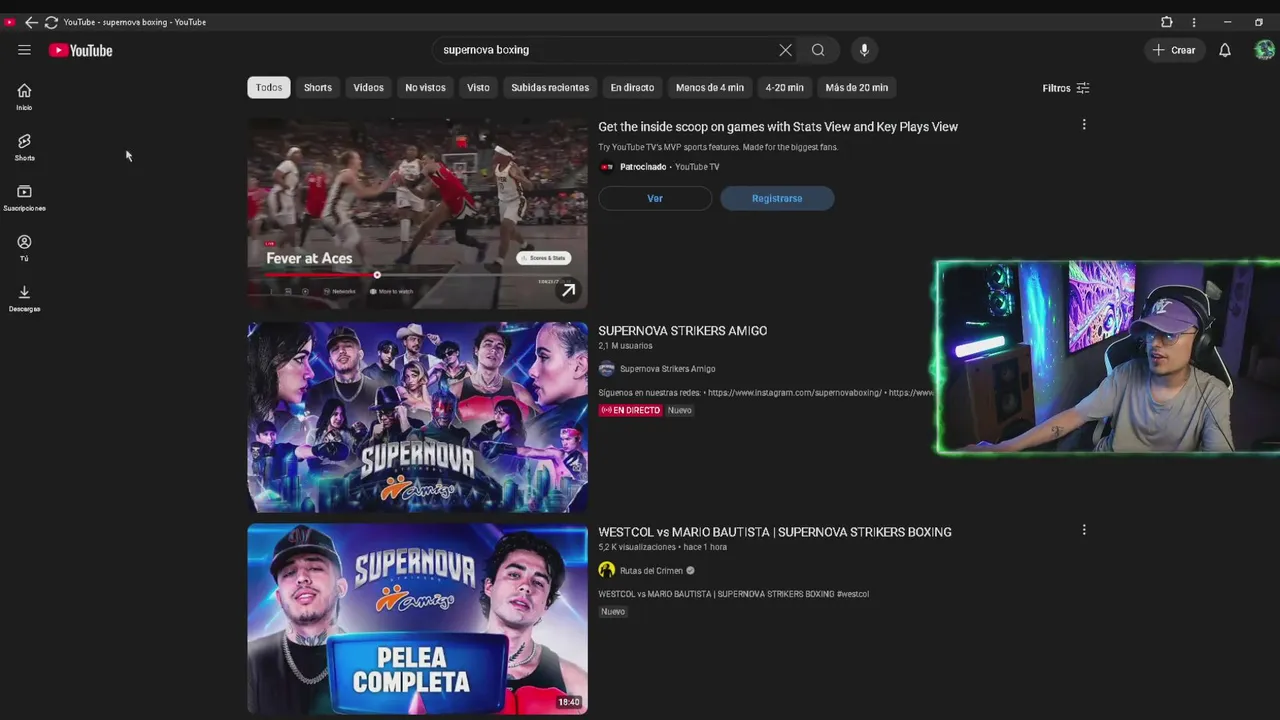Open WESTCOL vs MARIO BAUTISTA video title

[x=775, y=532]
